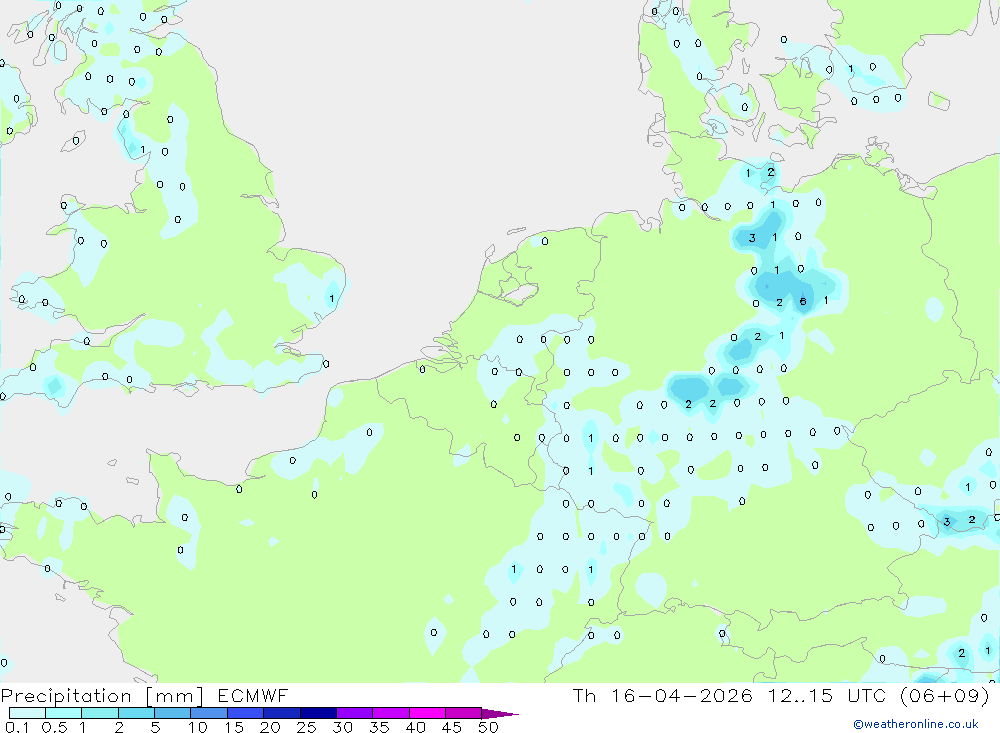Pick the 5–10 mm blue legend swatch
The image size is (1000, 733).
tap(172, 713)
